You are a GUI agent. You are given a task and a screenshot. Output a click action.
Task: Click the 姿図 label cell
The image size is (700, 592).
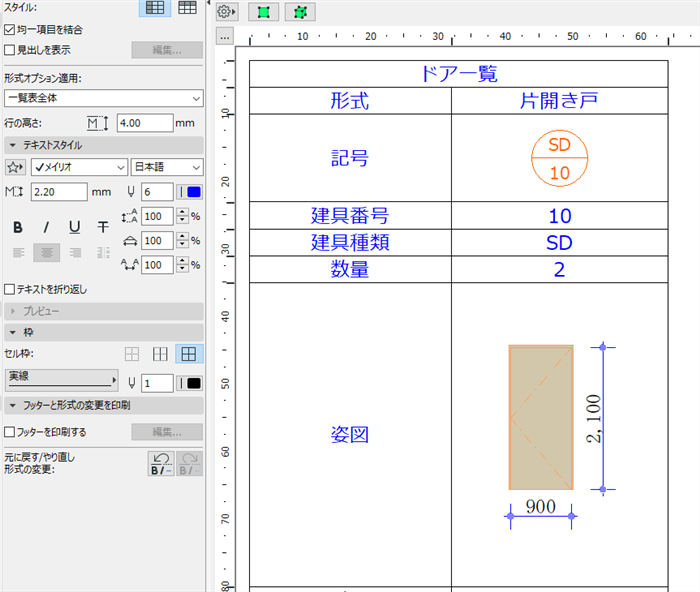click(x=350, y=434)
